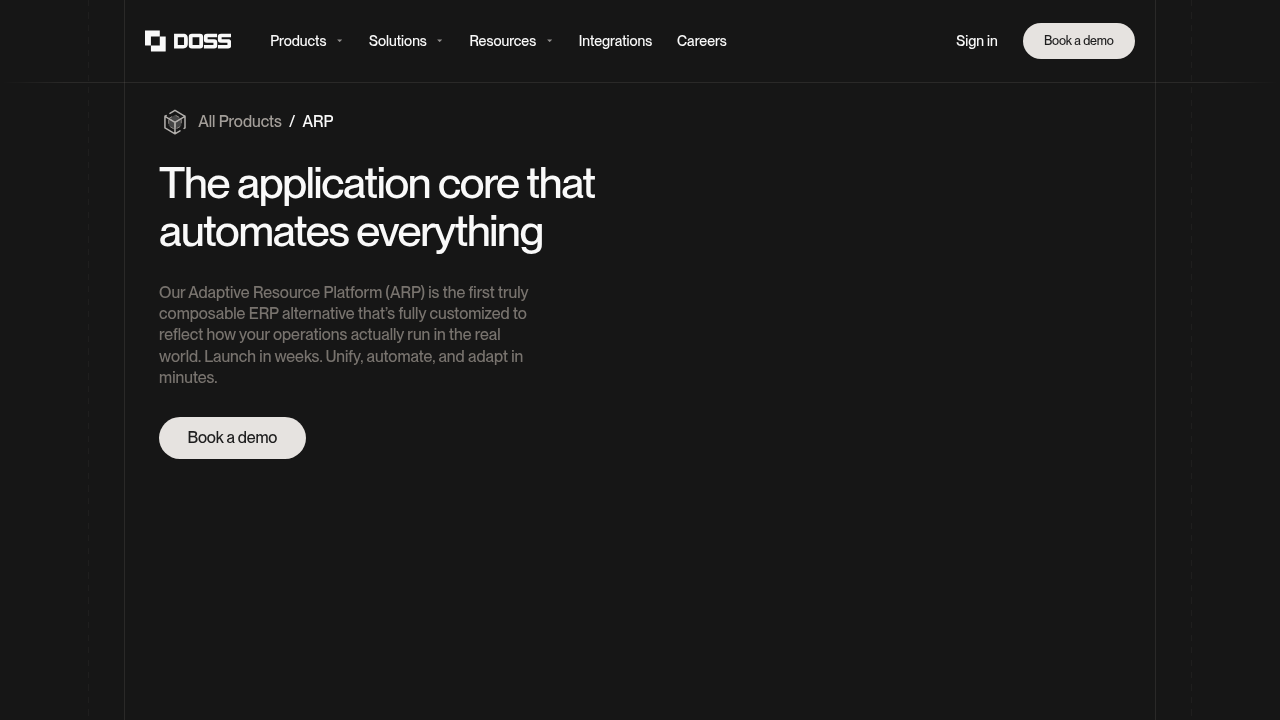Navigate to All Products breadcrumb

tap(240, 122)
